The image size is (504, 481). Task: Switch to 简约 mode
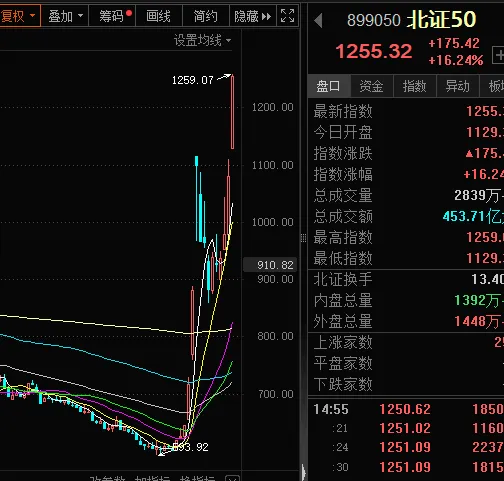click(x=206, y=16)
